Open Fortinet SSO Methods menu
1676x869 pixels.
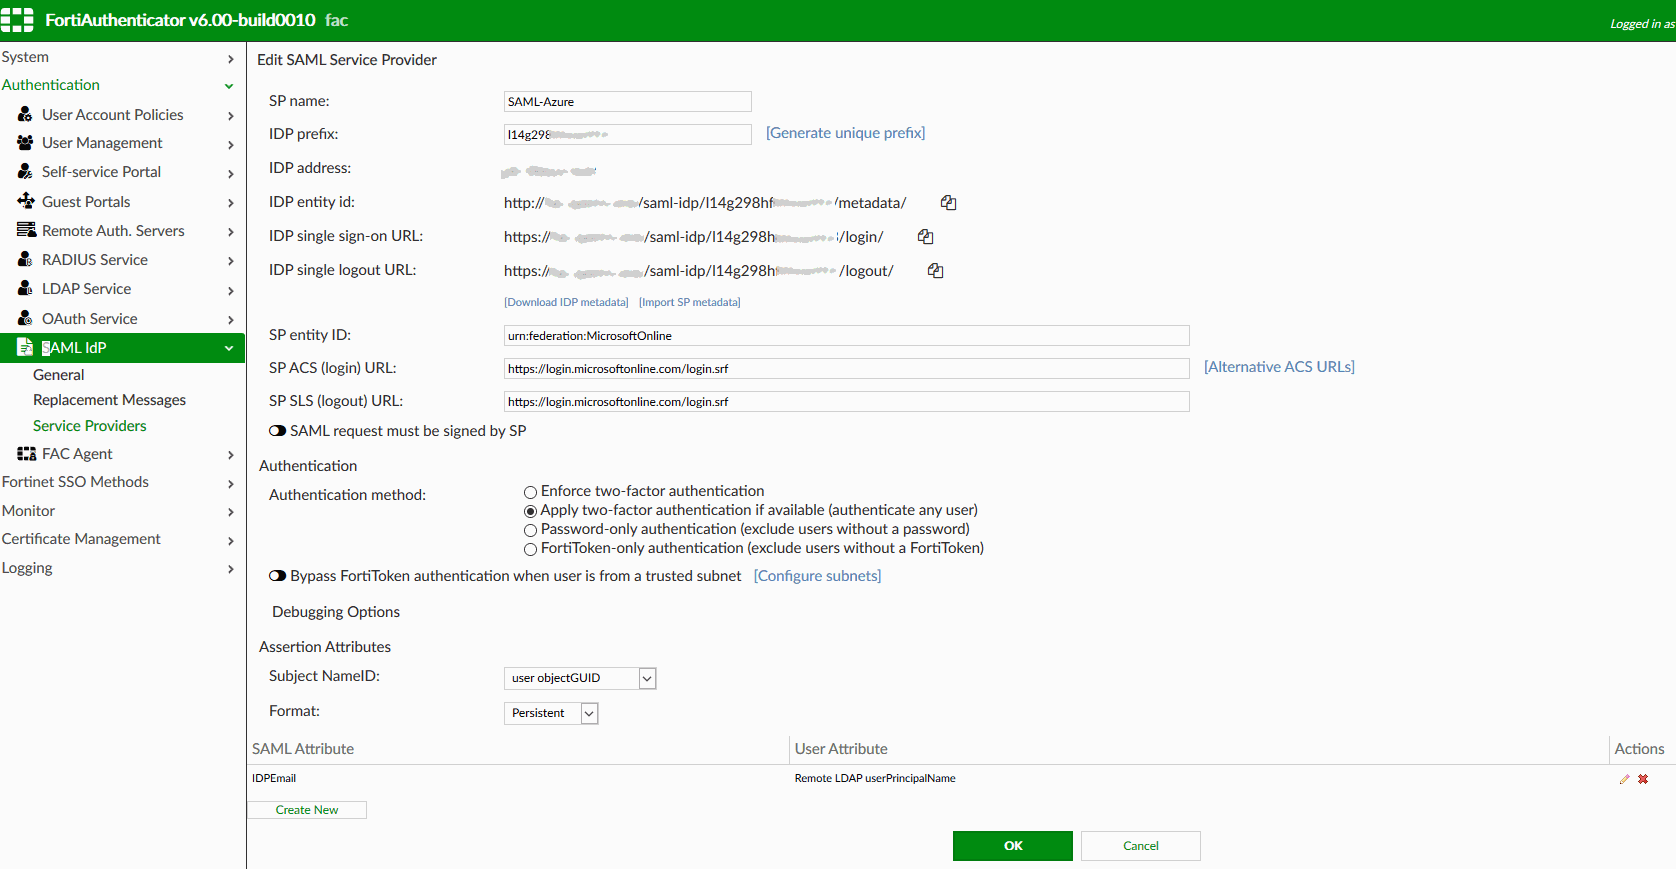75,482
